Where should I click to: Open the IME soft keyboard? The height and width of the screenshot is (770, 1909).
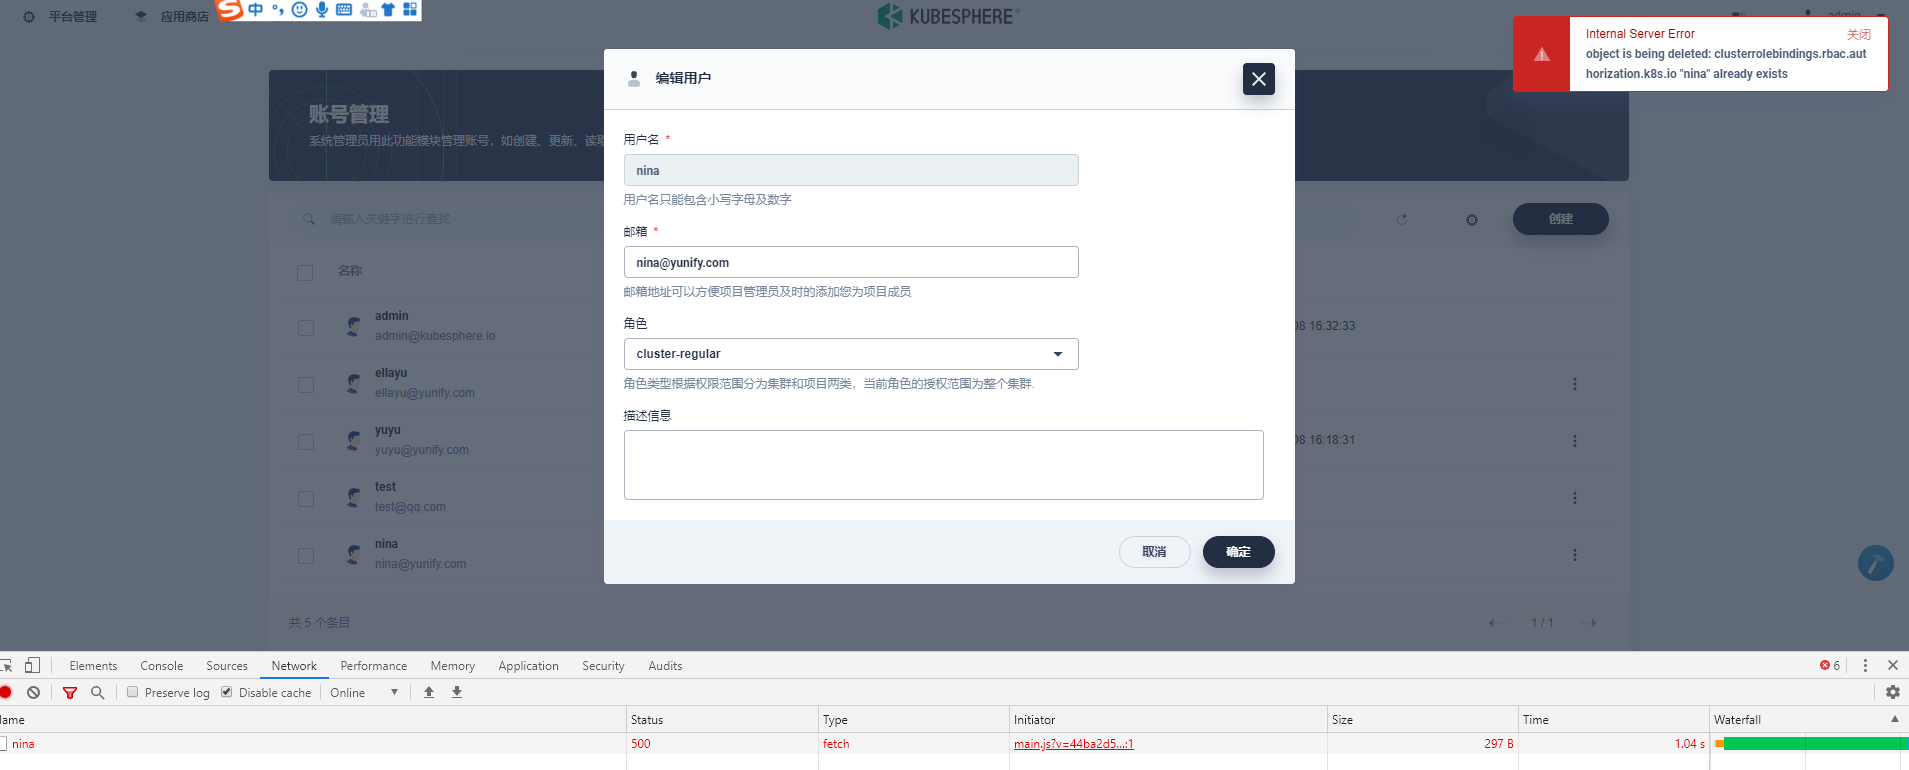(x=344, y=10)
